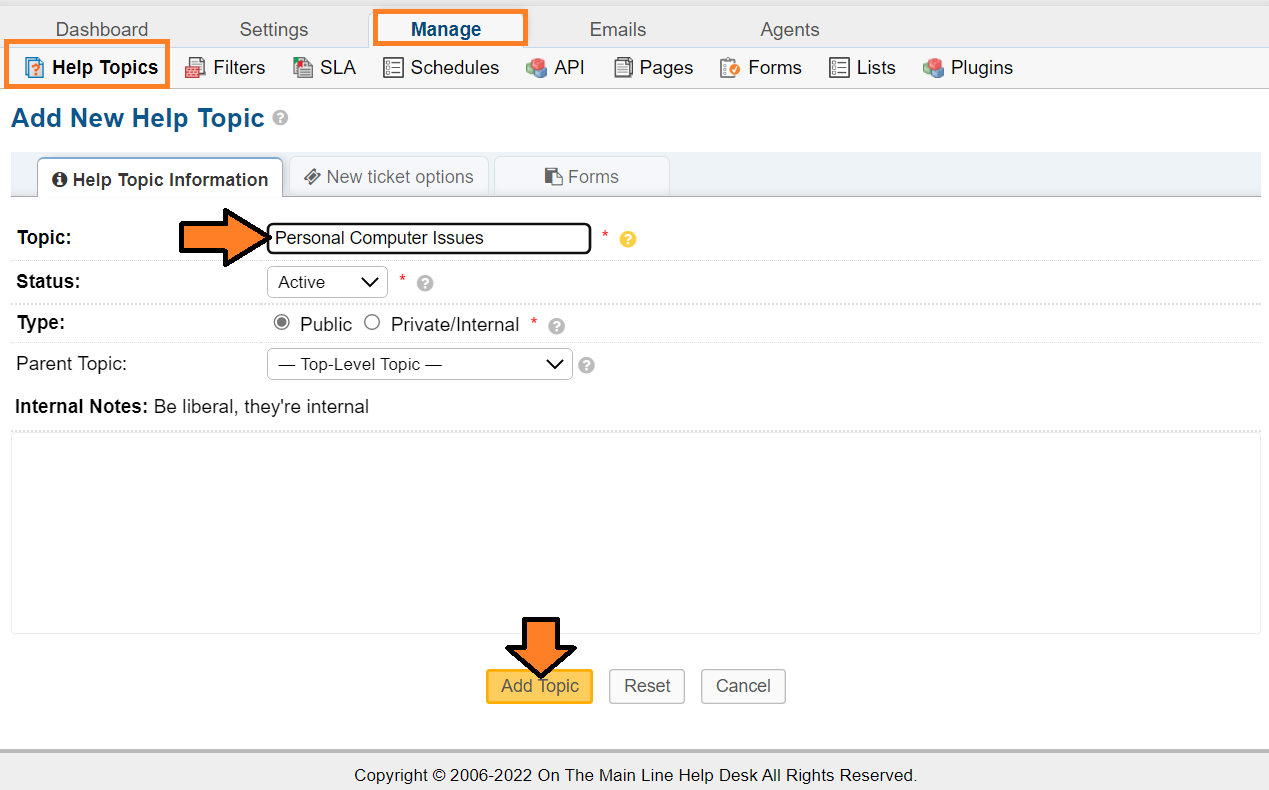Viewport: 1269px width, 790px height.
Task: Switch to Help Topic Information tab
Action: point(160,179)
